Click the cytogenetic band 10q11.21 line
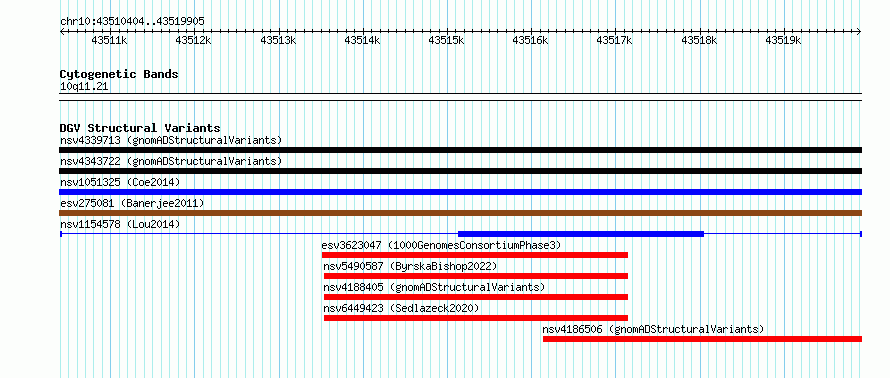This screenshot has width=890, height=378. coord(460,97)
